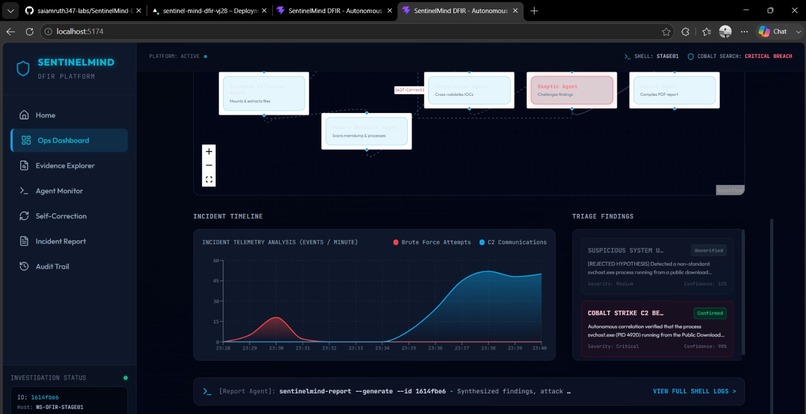The height and width of the screenshot is (414, 806).
Task: Click the React Flow attribution link
Action: point(730,190)
